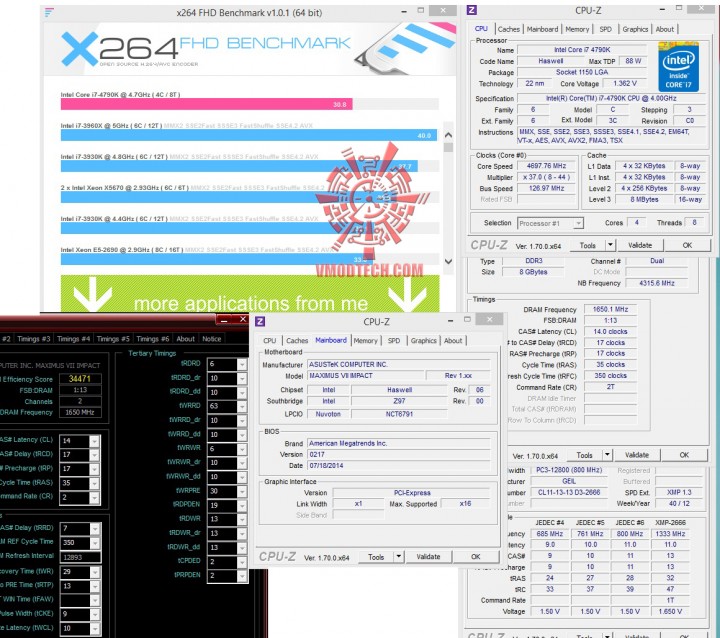The width and height of the screenshot is (720, 638).
Task: Expand the tWRWR timing dropdown
Action: pyautogui.click(x=242, y=449)
